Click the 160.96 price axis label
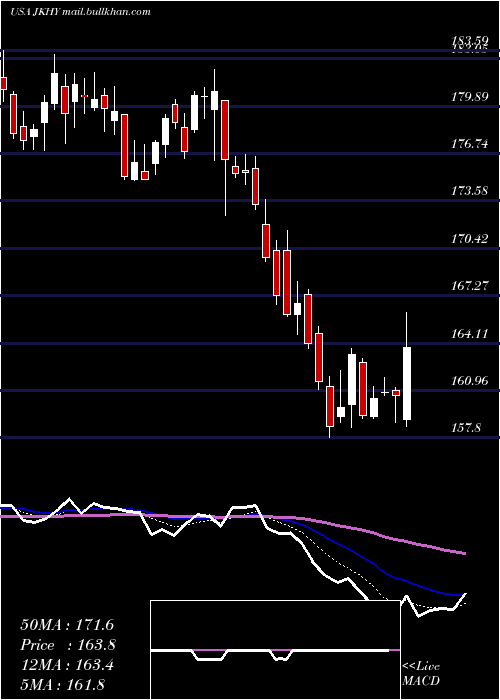500x700 pixels. (470, 381)
